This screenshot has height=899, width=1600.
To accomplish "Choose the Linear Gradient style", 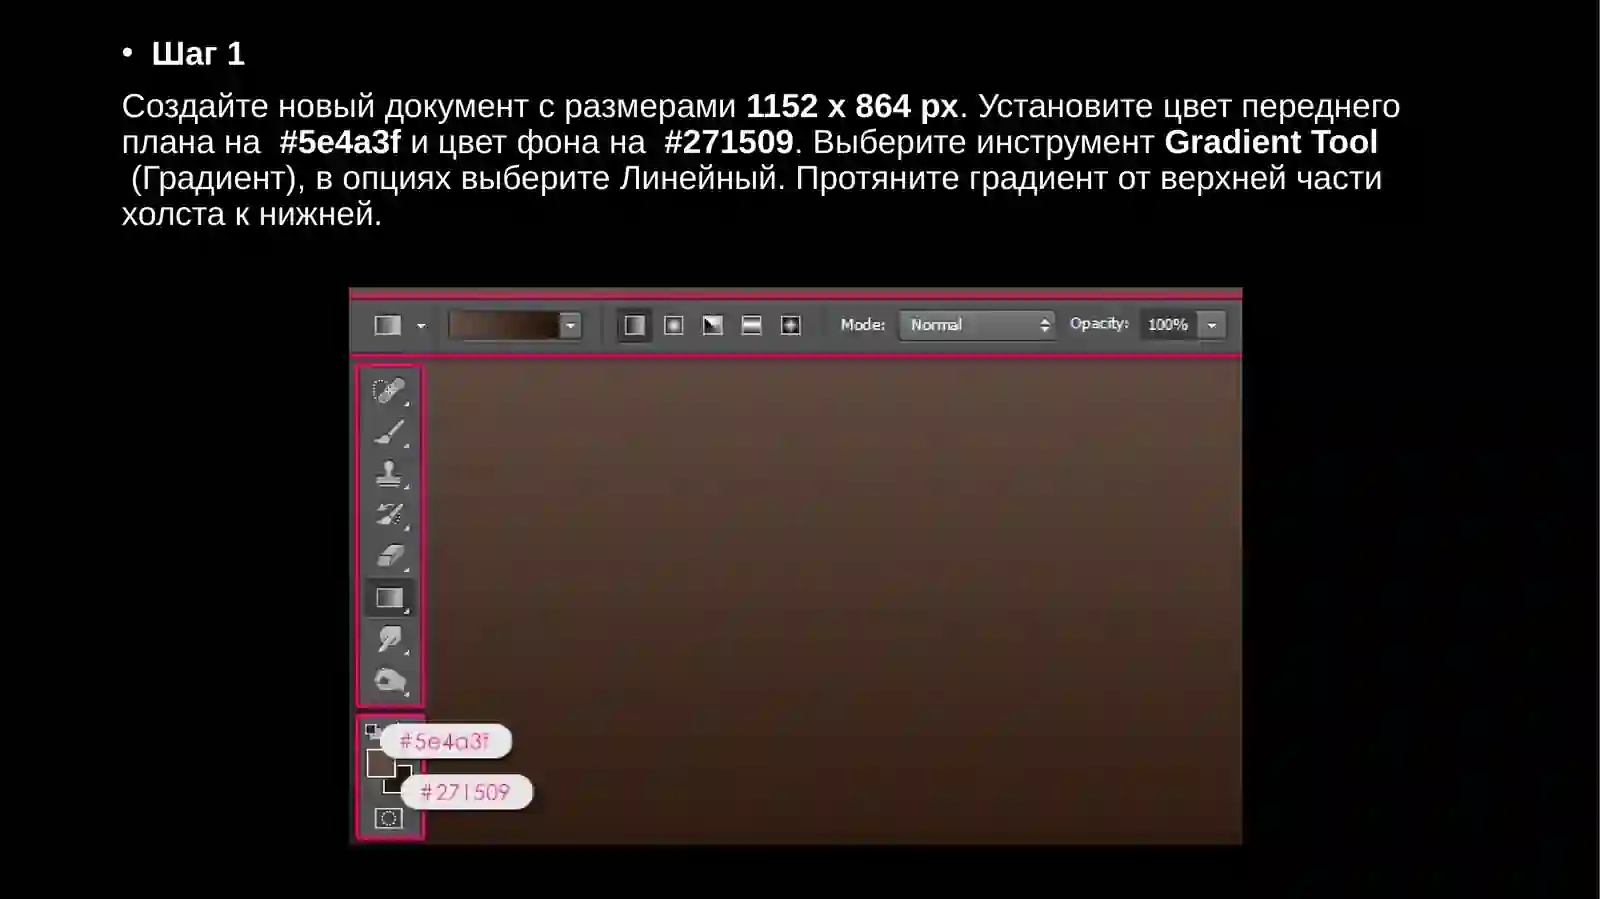I will 634,325.
